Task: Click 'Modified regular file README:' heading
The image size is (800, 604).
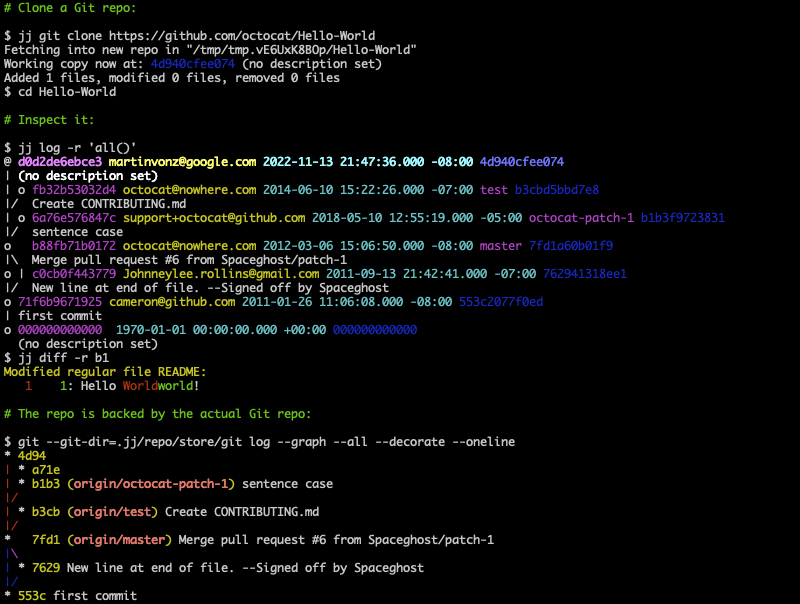Action: tap(105, 371)
